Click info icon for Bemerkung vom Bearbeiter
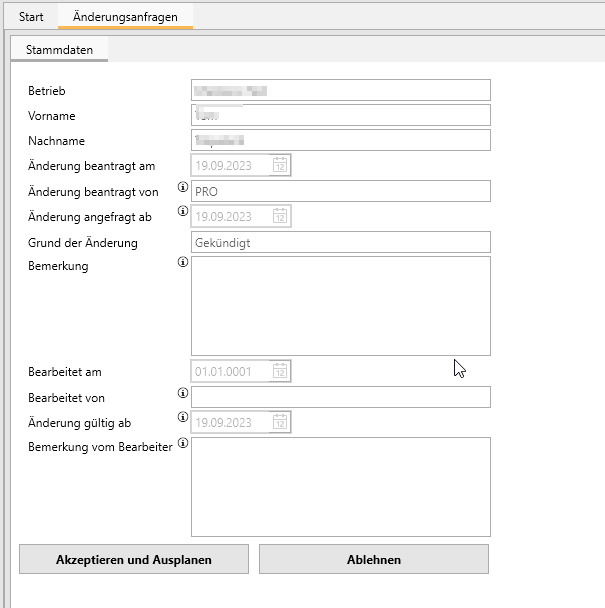Viewport: 605px width, 608px height. [183, 443]
